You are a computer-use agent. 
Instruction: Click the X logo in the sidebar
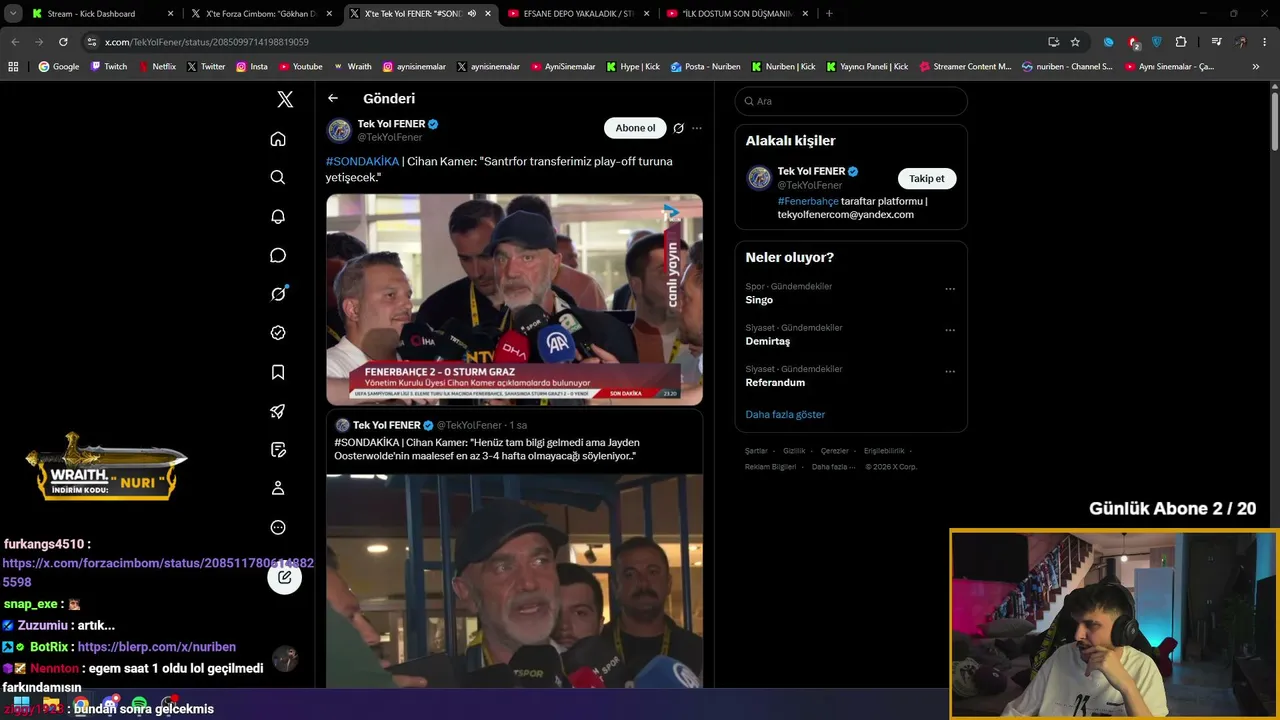285,99
